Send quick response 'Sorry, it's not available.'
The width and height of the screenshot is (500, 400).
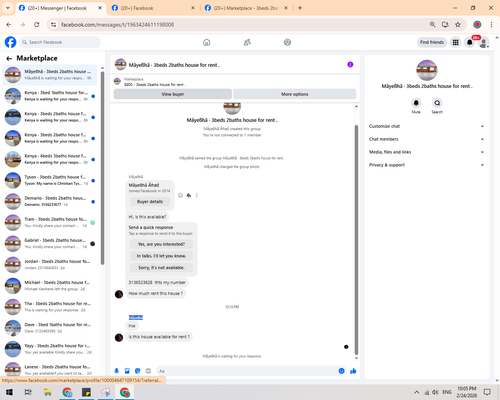tap(161, 268)
